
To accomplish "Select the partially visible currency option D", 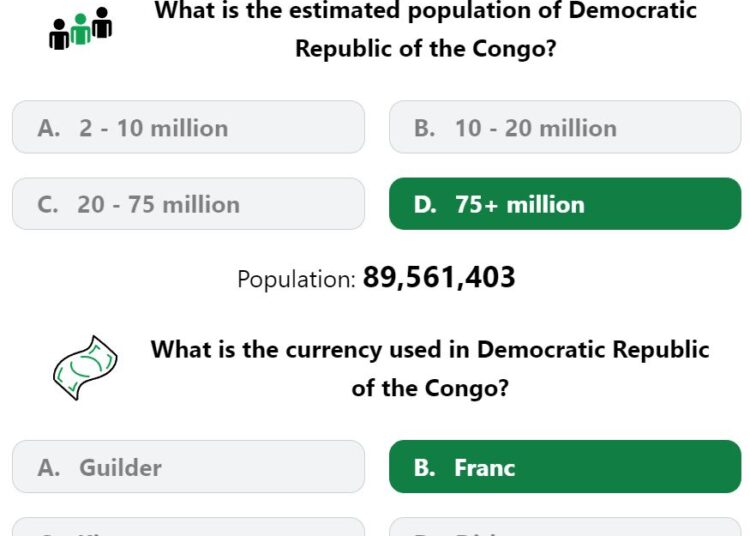I will point(565,527).
